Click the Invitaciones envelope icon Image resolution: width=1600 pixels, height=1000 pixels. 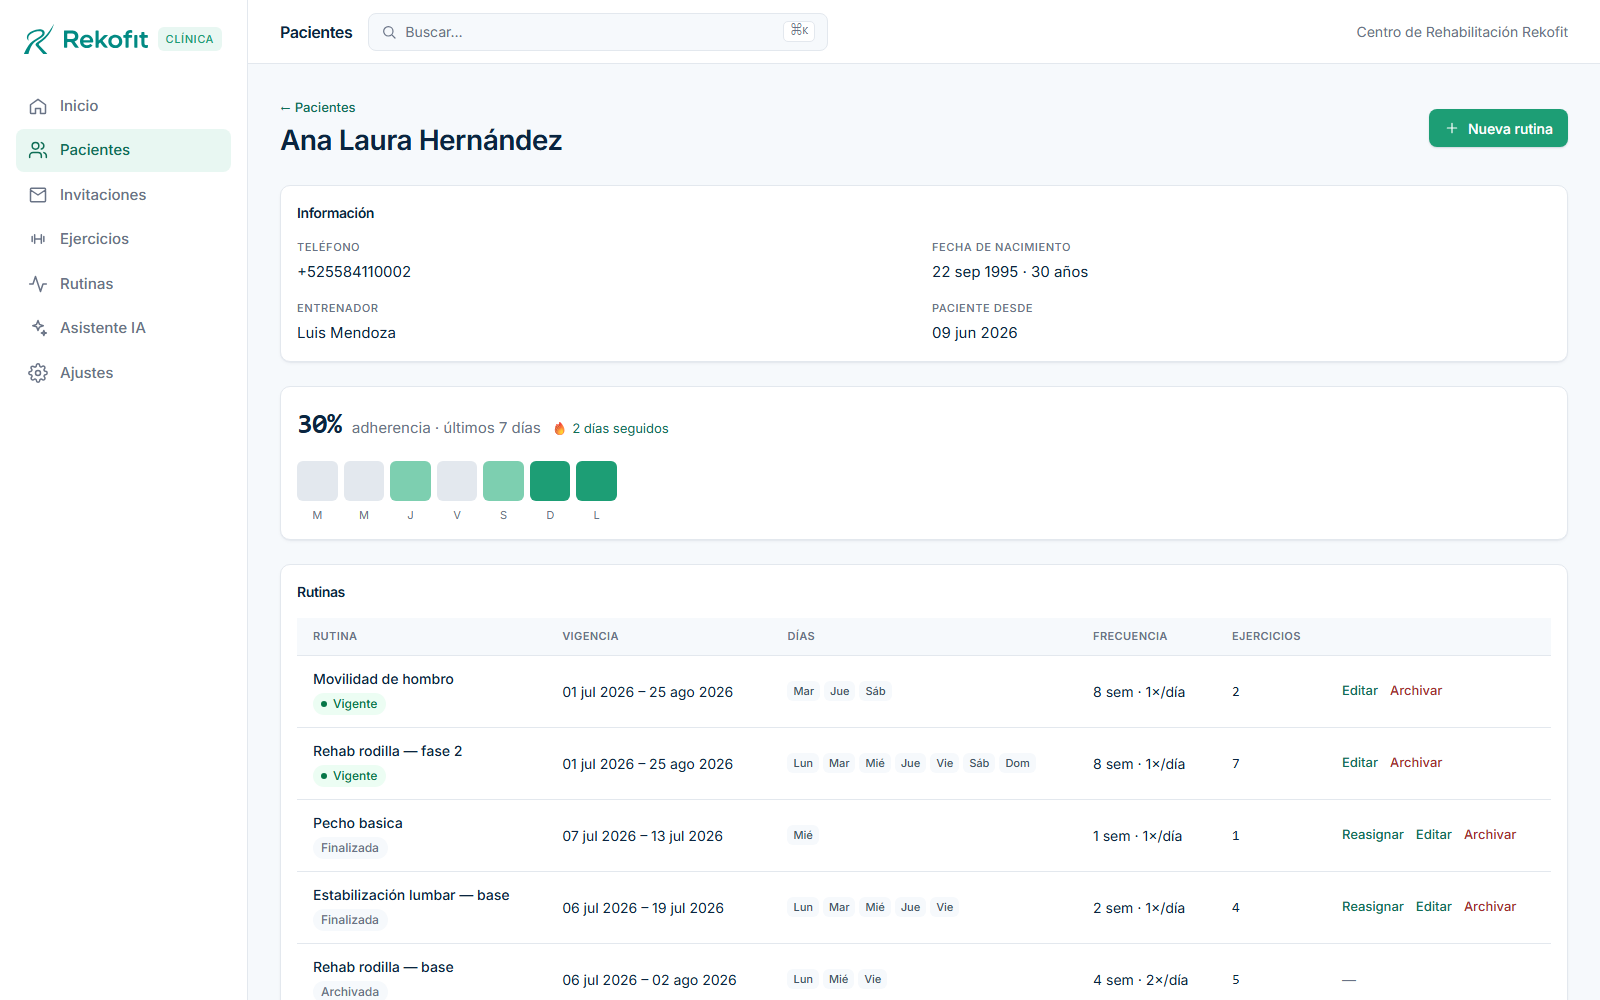tap(38, 195)
